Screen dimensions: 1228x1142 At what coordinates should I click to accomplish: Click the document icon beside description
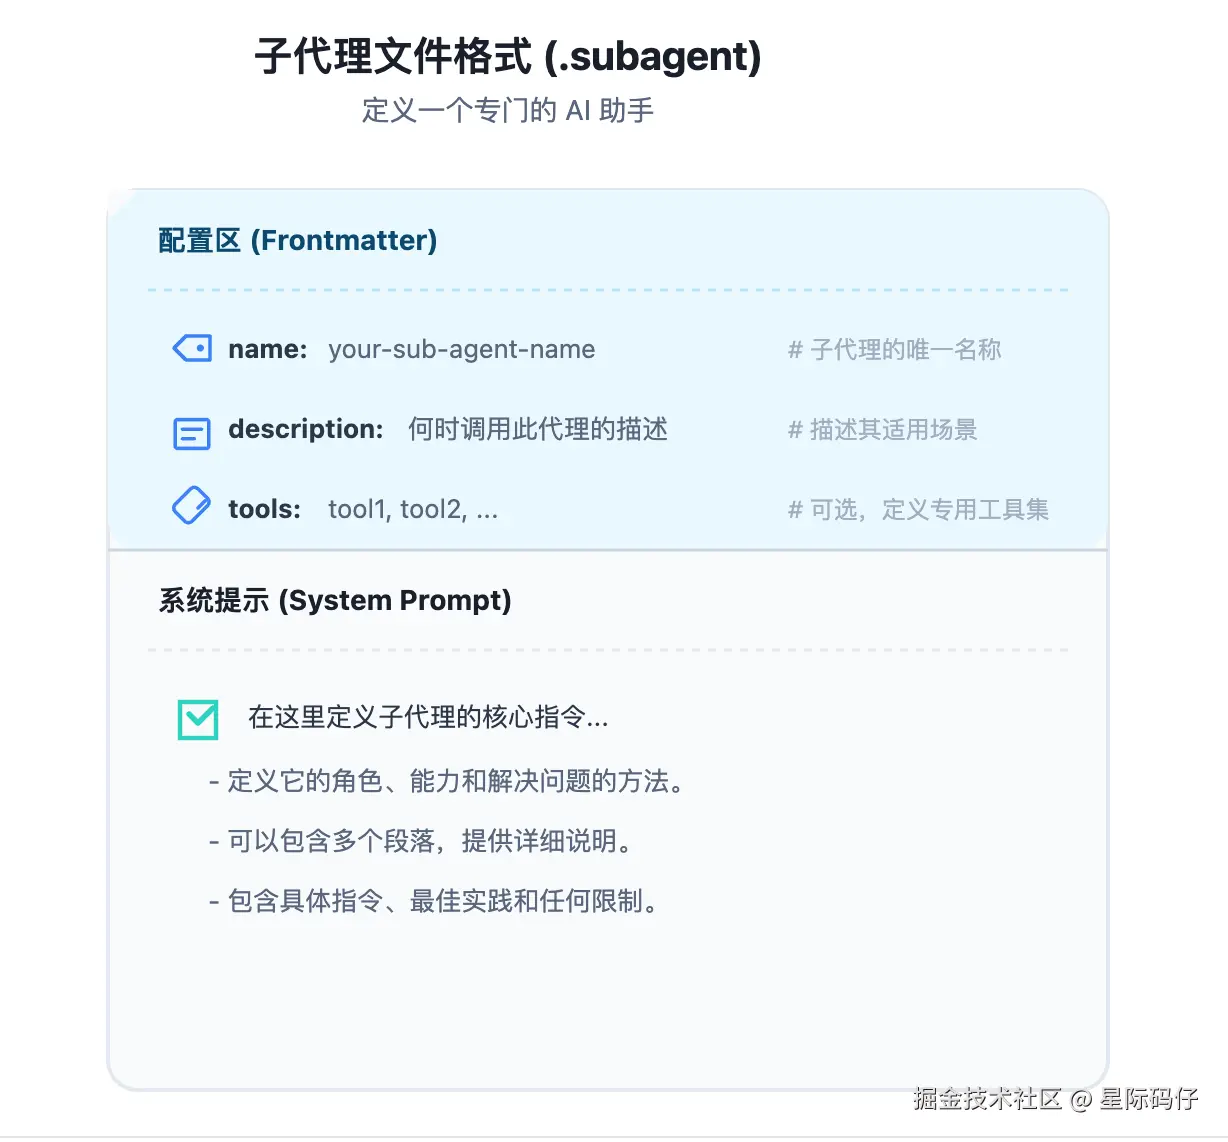point(192,433)
